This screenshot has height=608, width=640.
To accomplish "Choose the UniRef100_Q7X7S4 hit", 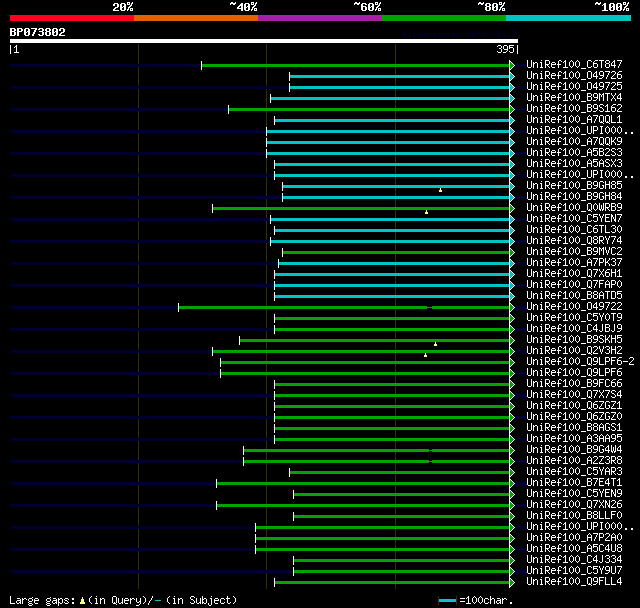I will [574, 395].
